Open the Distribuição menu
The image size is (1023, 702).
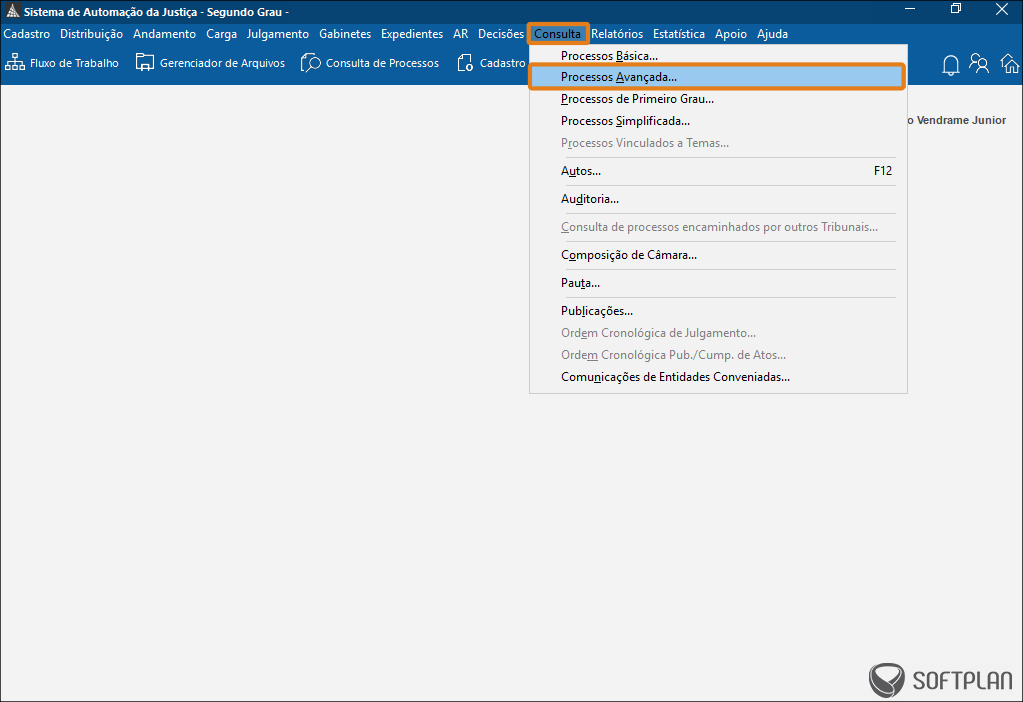91,34
